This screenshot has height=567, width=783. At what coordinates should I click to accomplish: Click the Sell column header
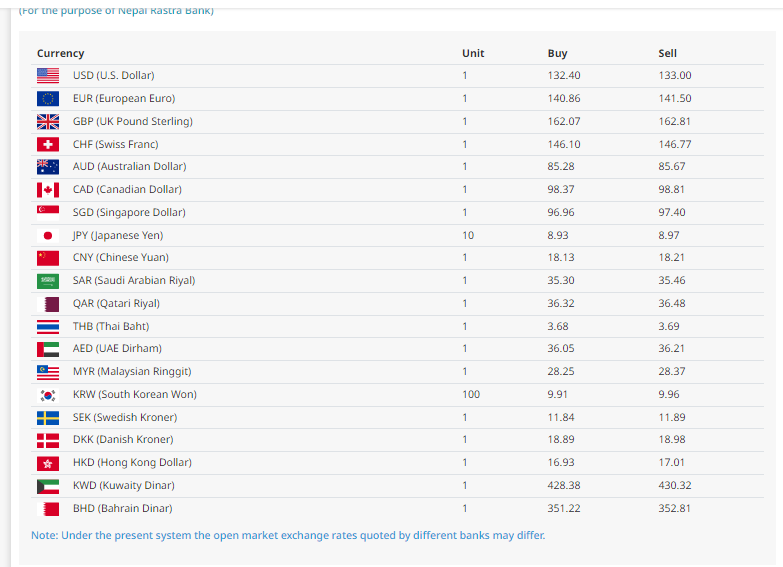667,53
